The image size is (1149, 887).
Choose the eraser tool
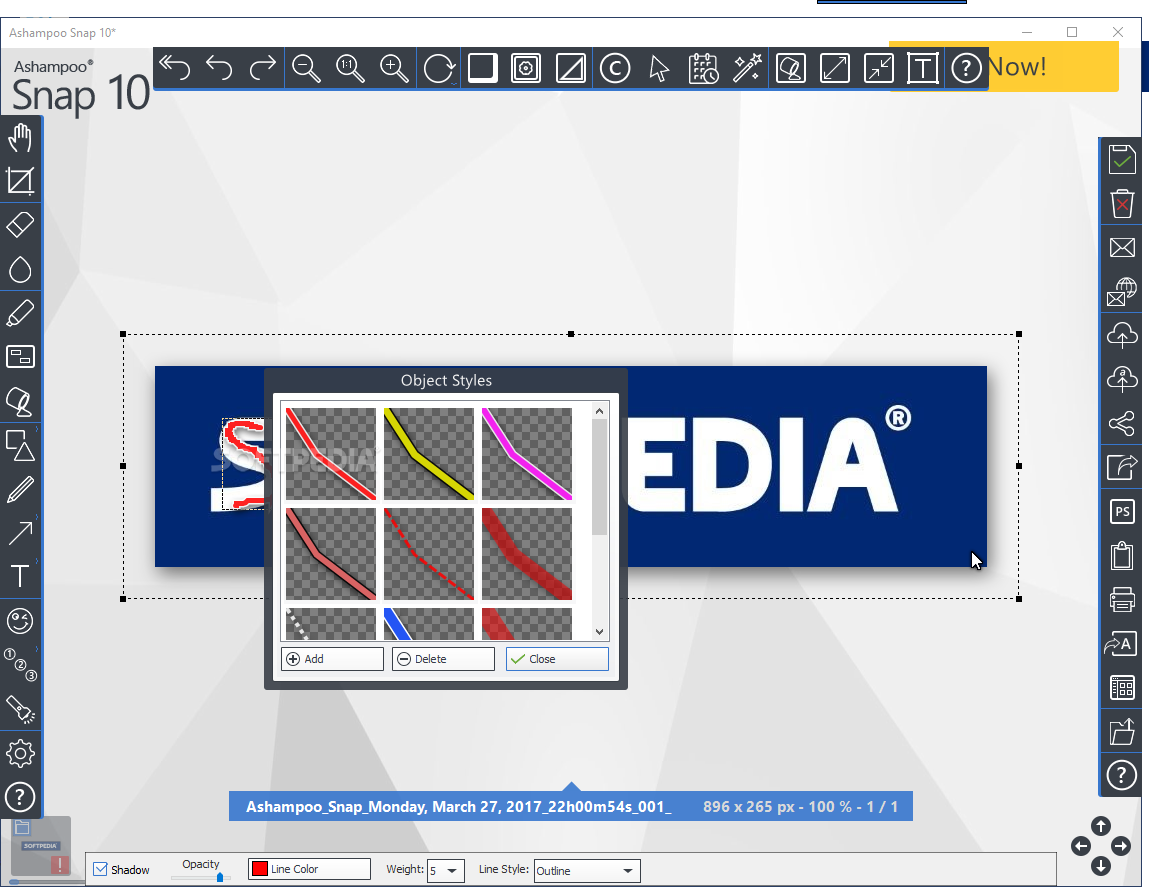tap(20, 225)
